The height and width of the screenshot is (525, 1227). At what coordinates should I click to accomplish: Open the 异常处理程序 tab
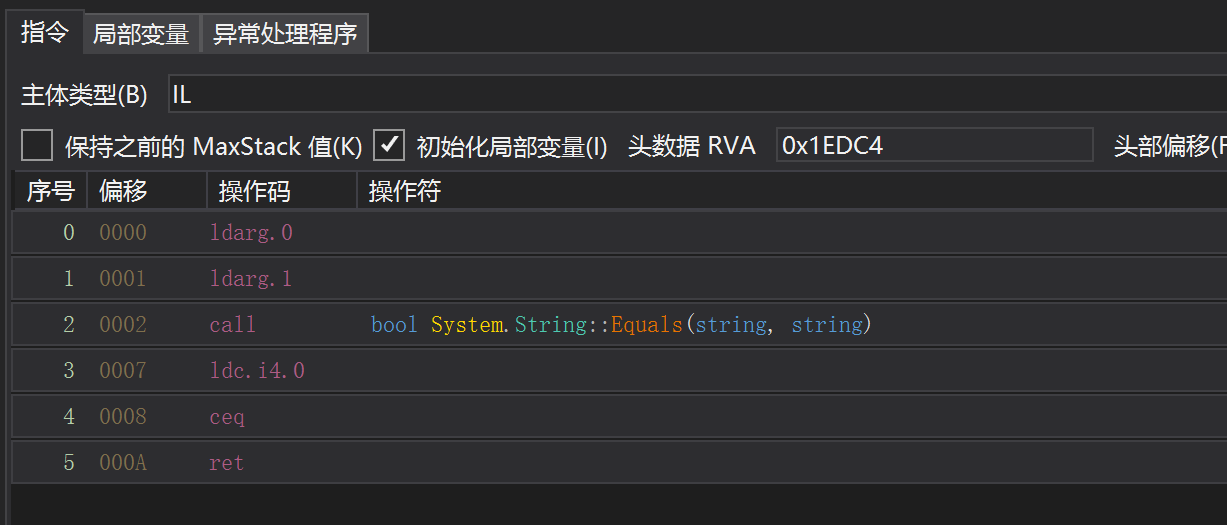(285, 34)
